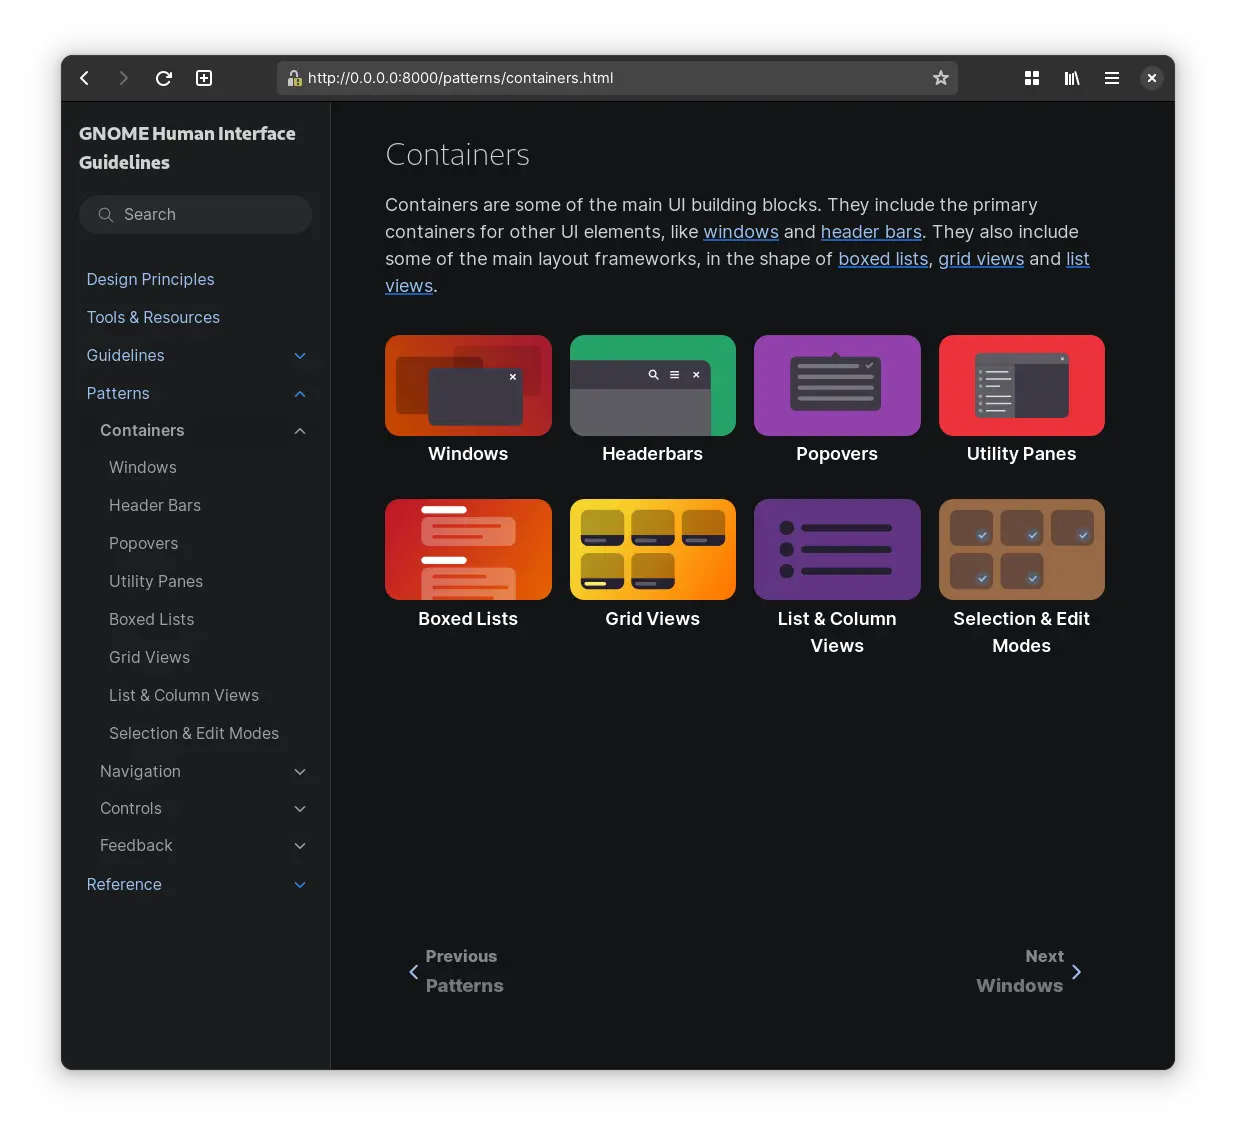This screenshot has width=1236, height=1137.
Task: Go back using the browser back arrow
Action: point(85,78)
